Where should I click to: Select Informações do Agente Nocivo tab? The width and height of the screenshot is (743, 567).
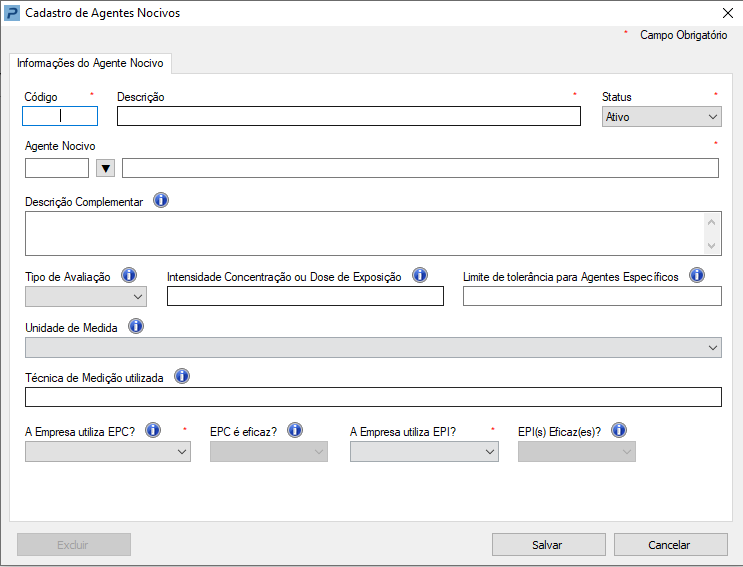[x=90, y=63]
